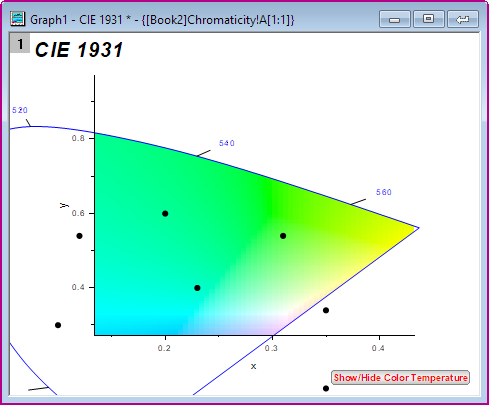Click the 540 wavelength label
Screen dimensions: 489x405
point(227,143)
